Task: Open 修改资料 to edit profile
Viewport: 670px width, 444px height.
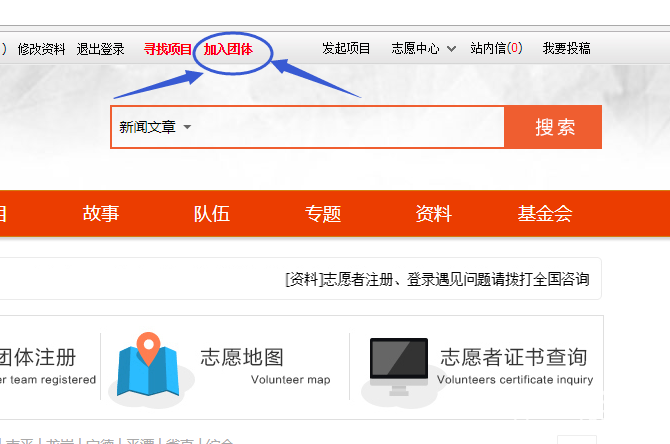Action: click(x=41, y=48)
